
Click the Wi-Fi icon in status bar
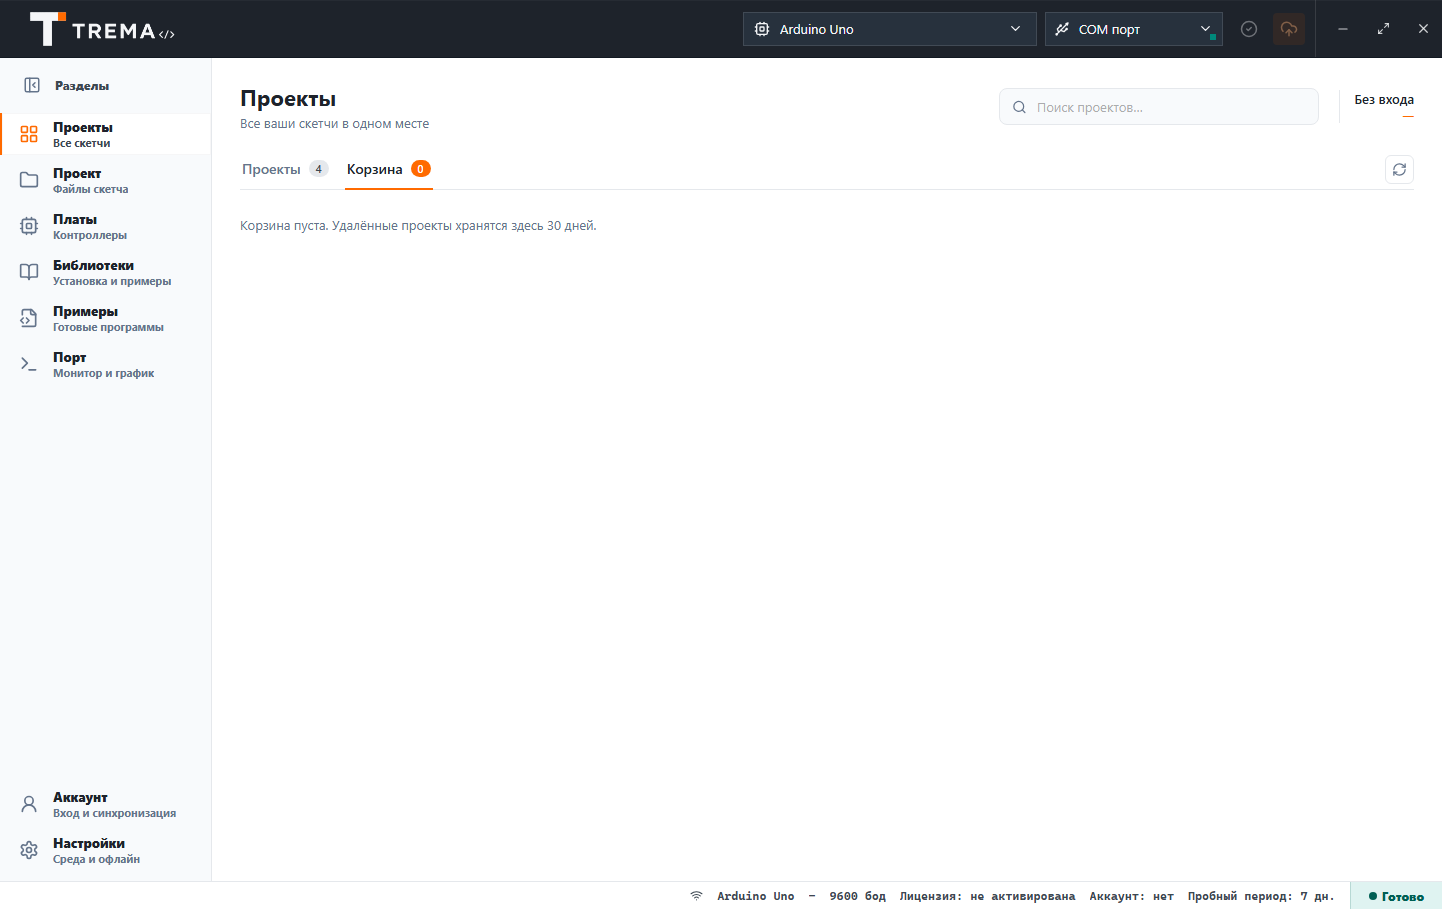tap(696, 896)
